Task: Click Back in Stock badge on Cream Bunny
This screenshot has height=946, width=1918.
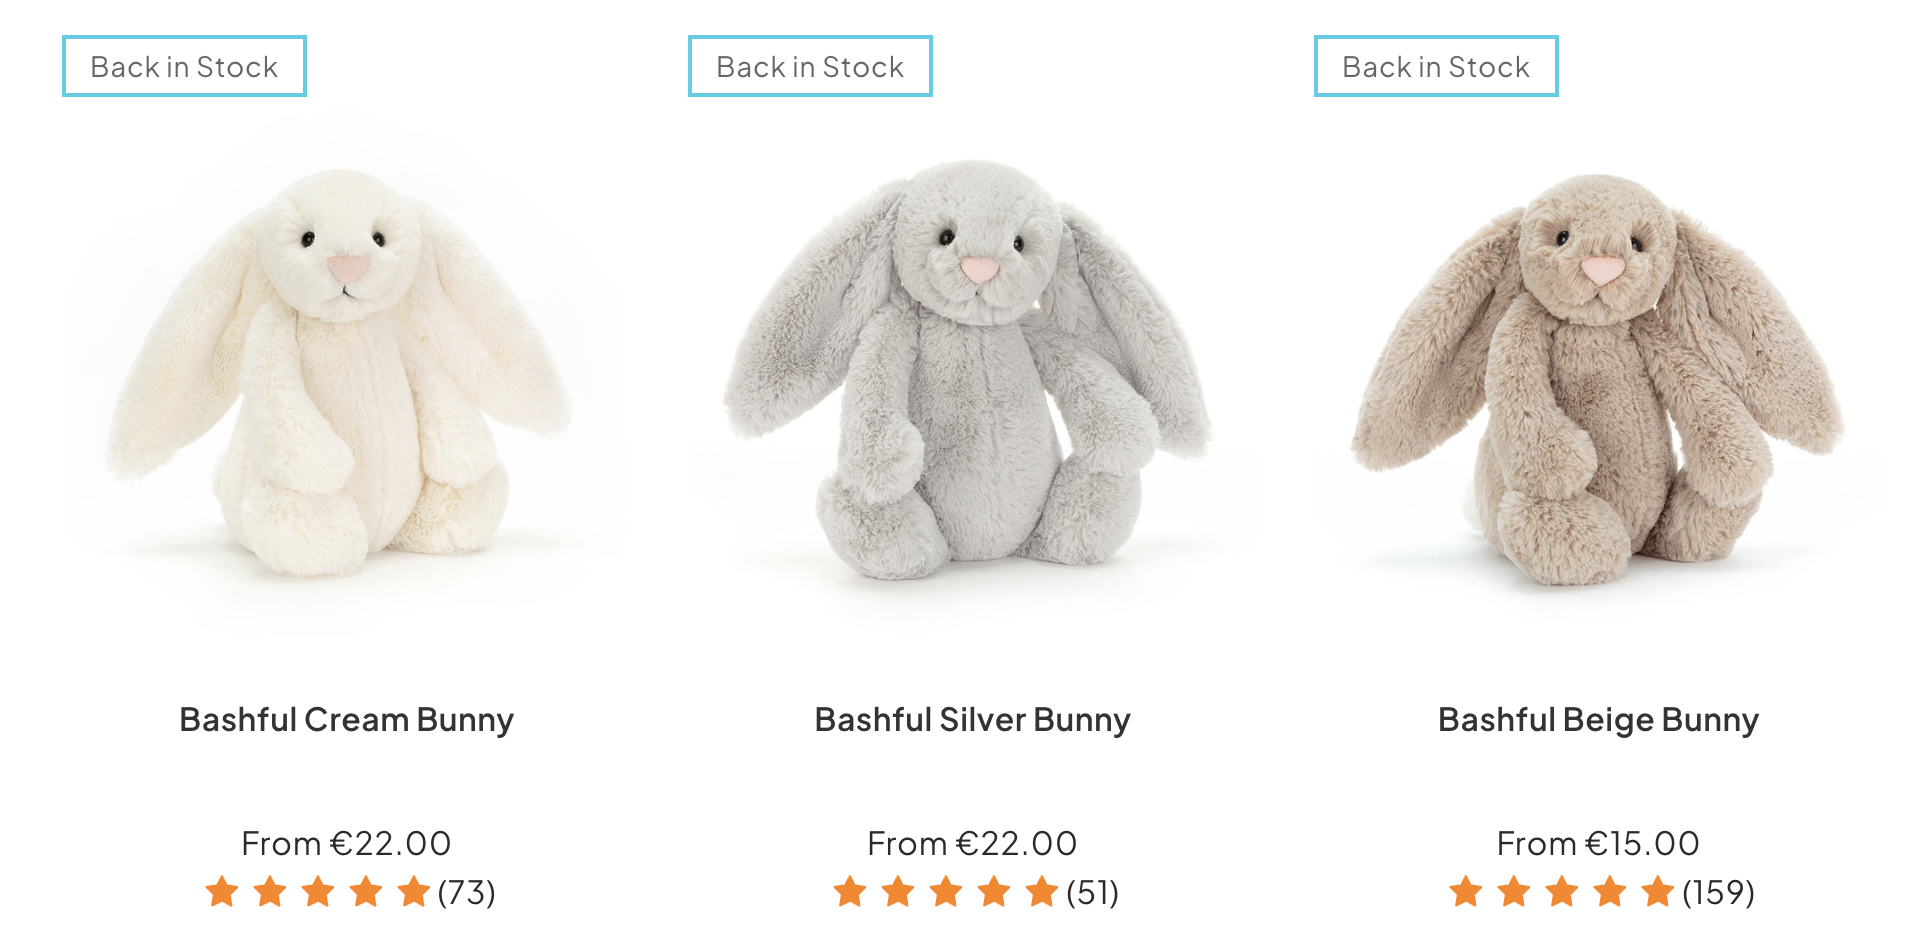Action: point(184,67)
